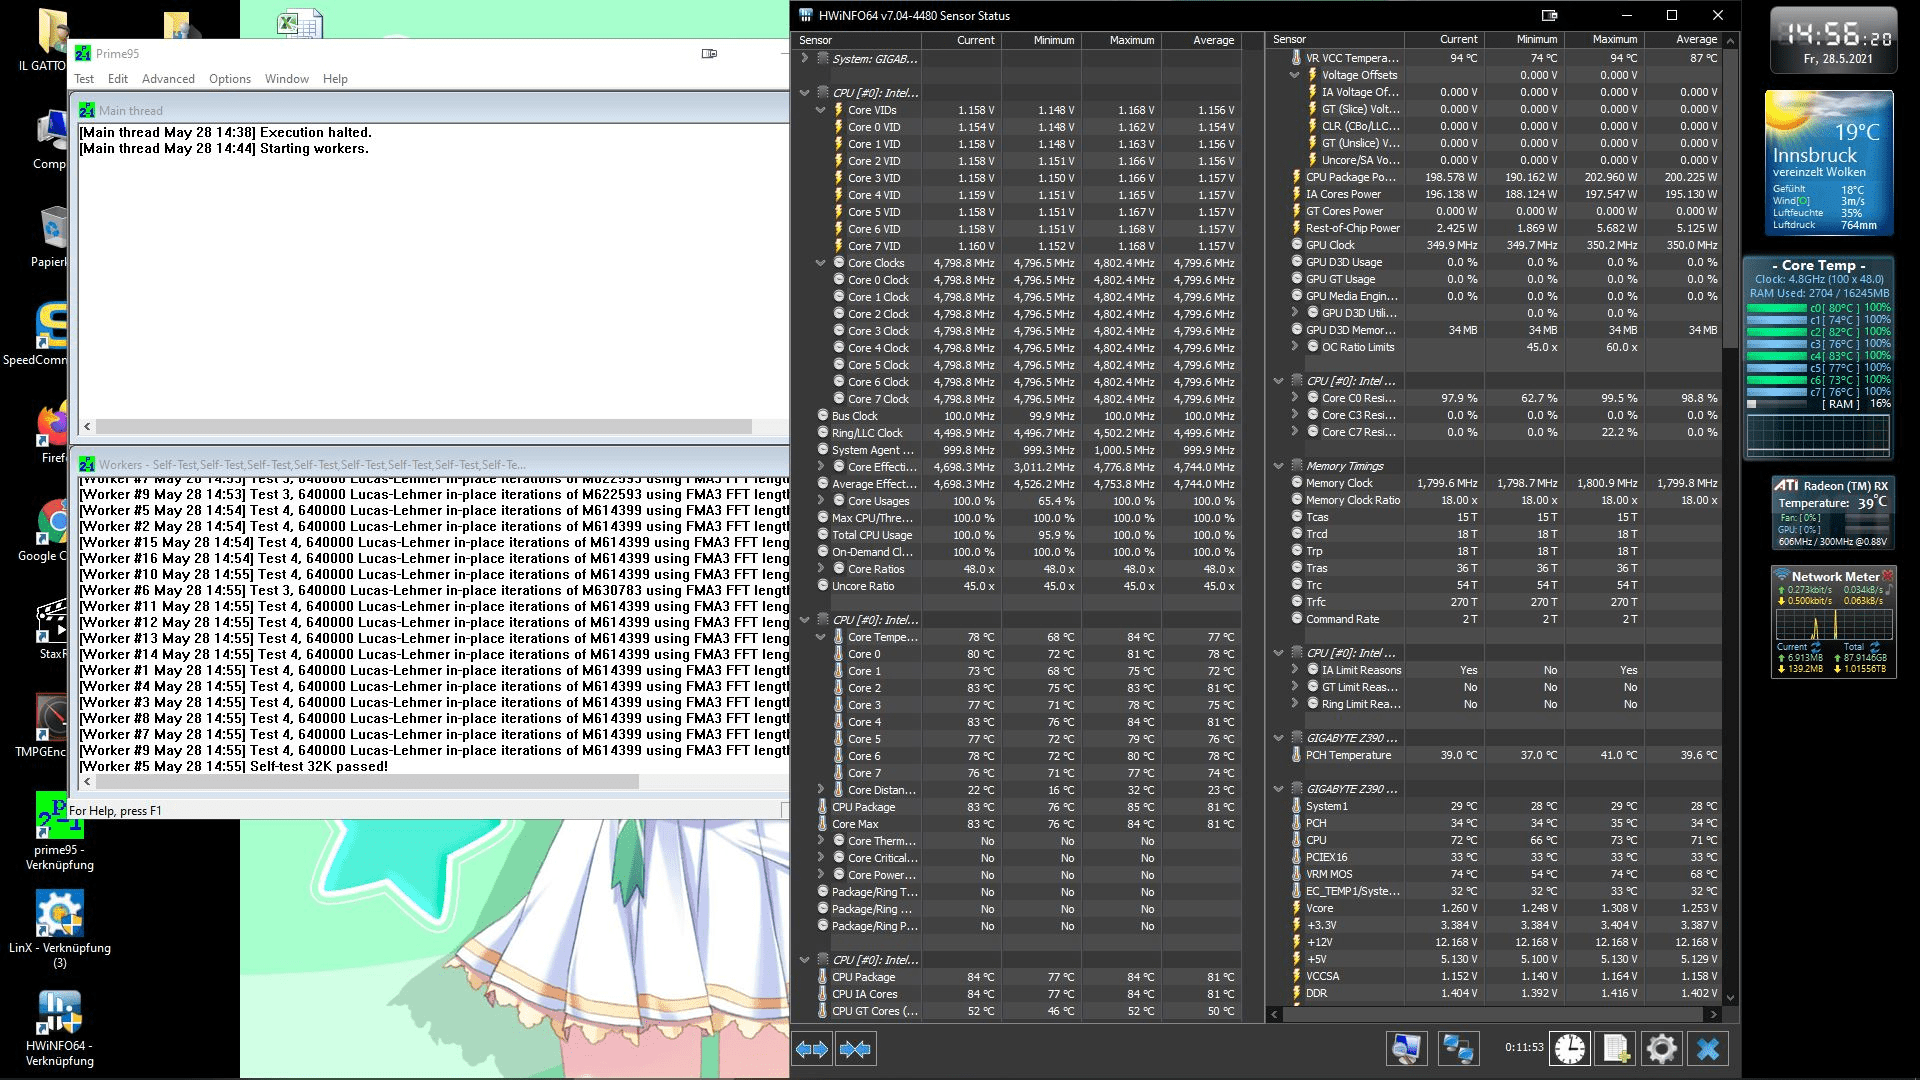This screenshot has height=1080, width=1920.
Task: Select the Vcore voltage sensor icon
Action: [x=1296, y=908]
